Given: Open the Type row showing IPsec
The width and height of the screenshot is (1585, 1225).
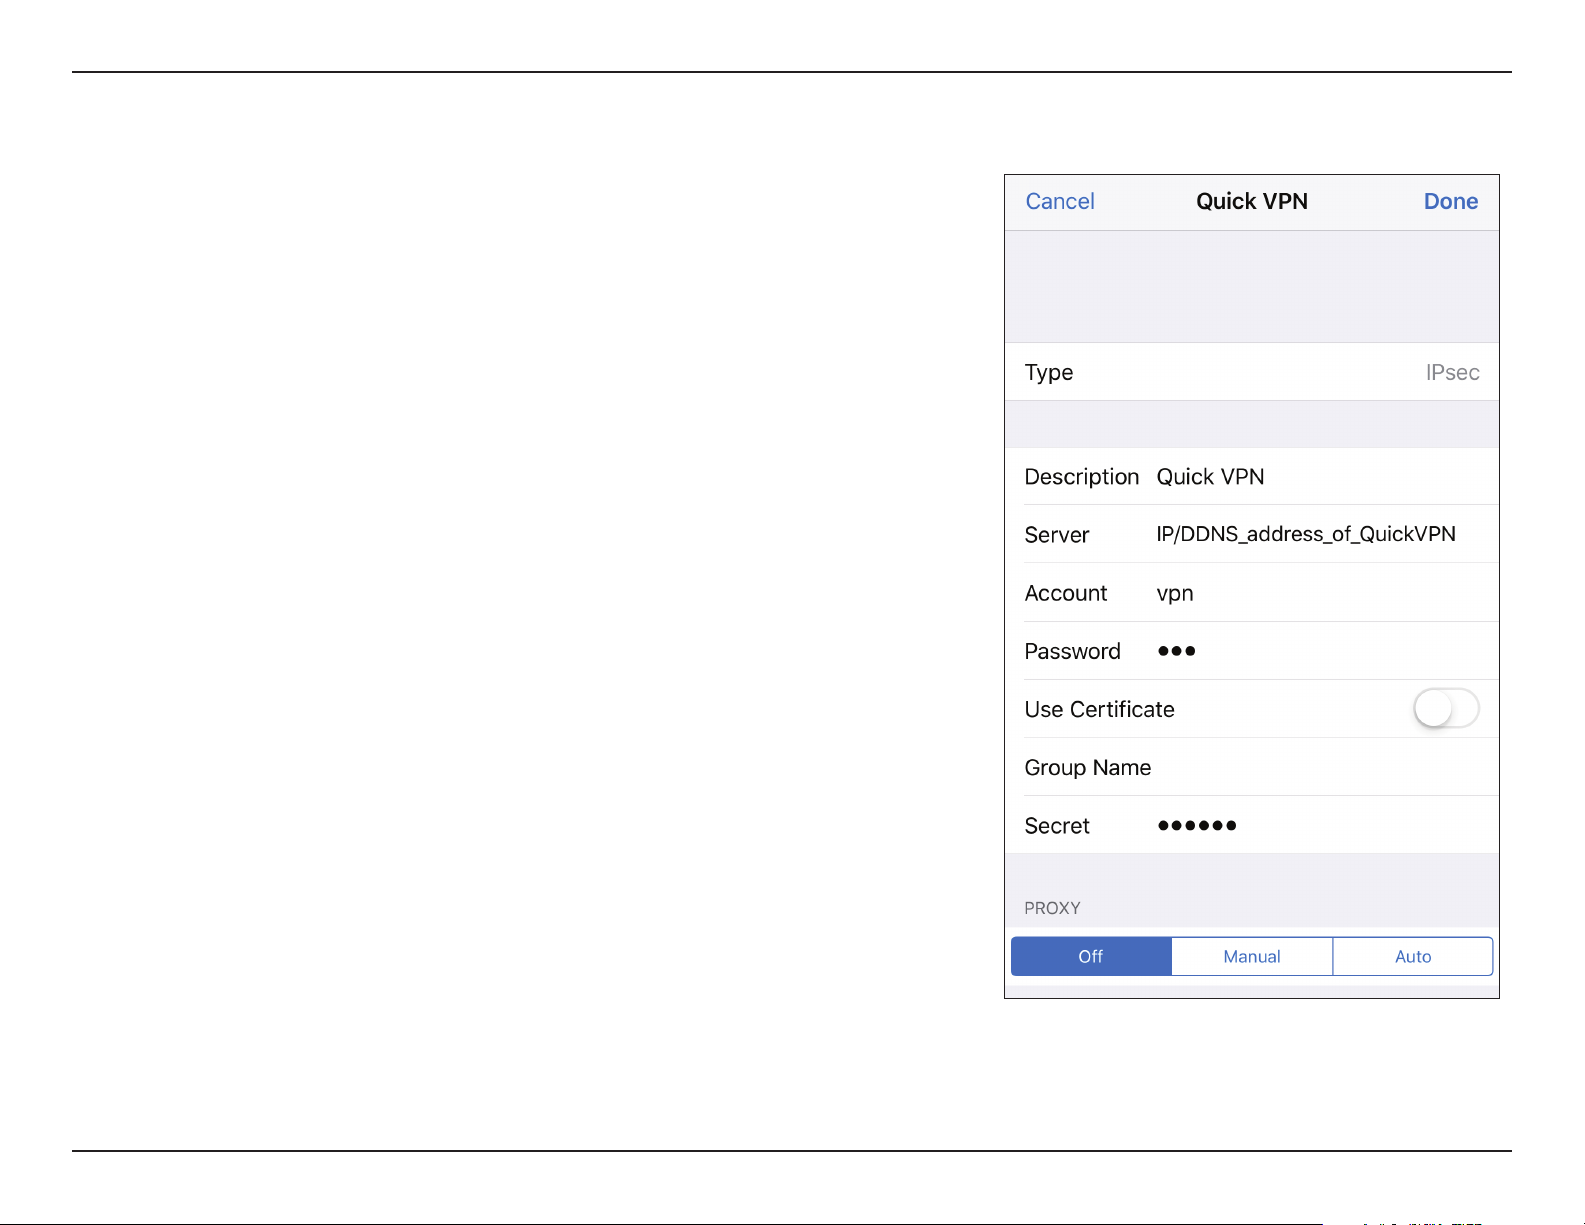Looking at the screenshot, I should pos(1252,372).
